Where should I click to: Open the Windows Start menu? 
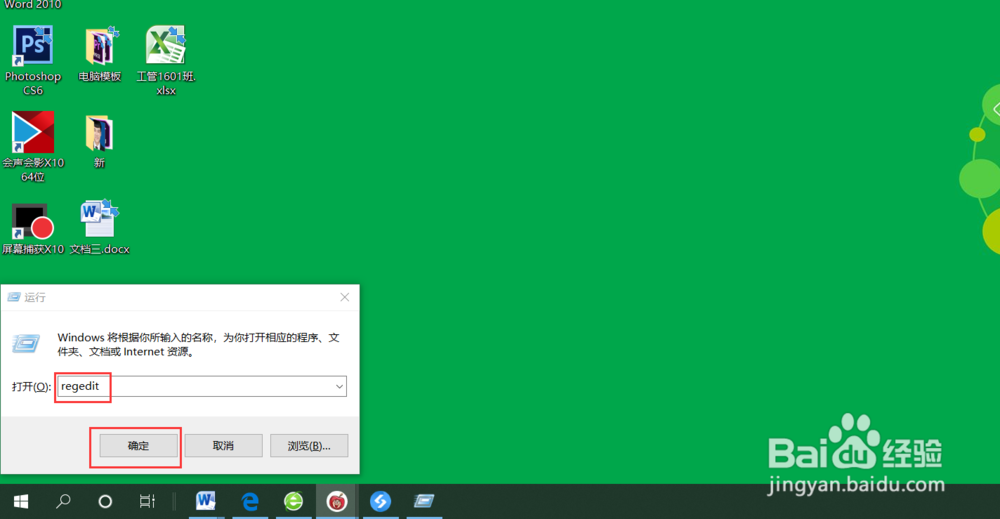coord(20,502)
